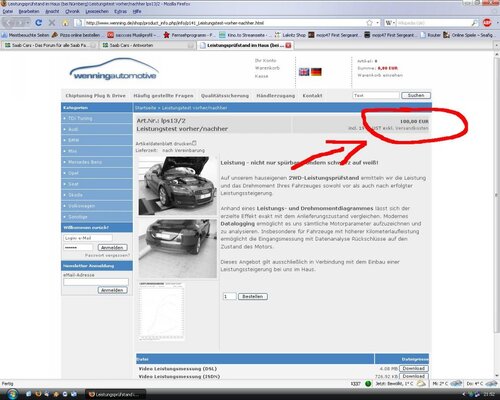Click the Firefox reload page icon

point(38,23)
